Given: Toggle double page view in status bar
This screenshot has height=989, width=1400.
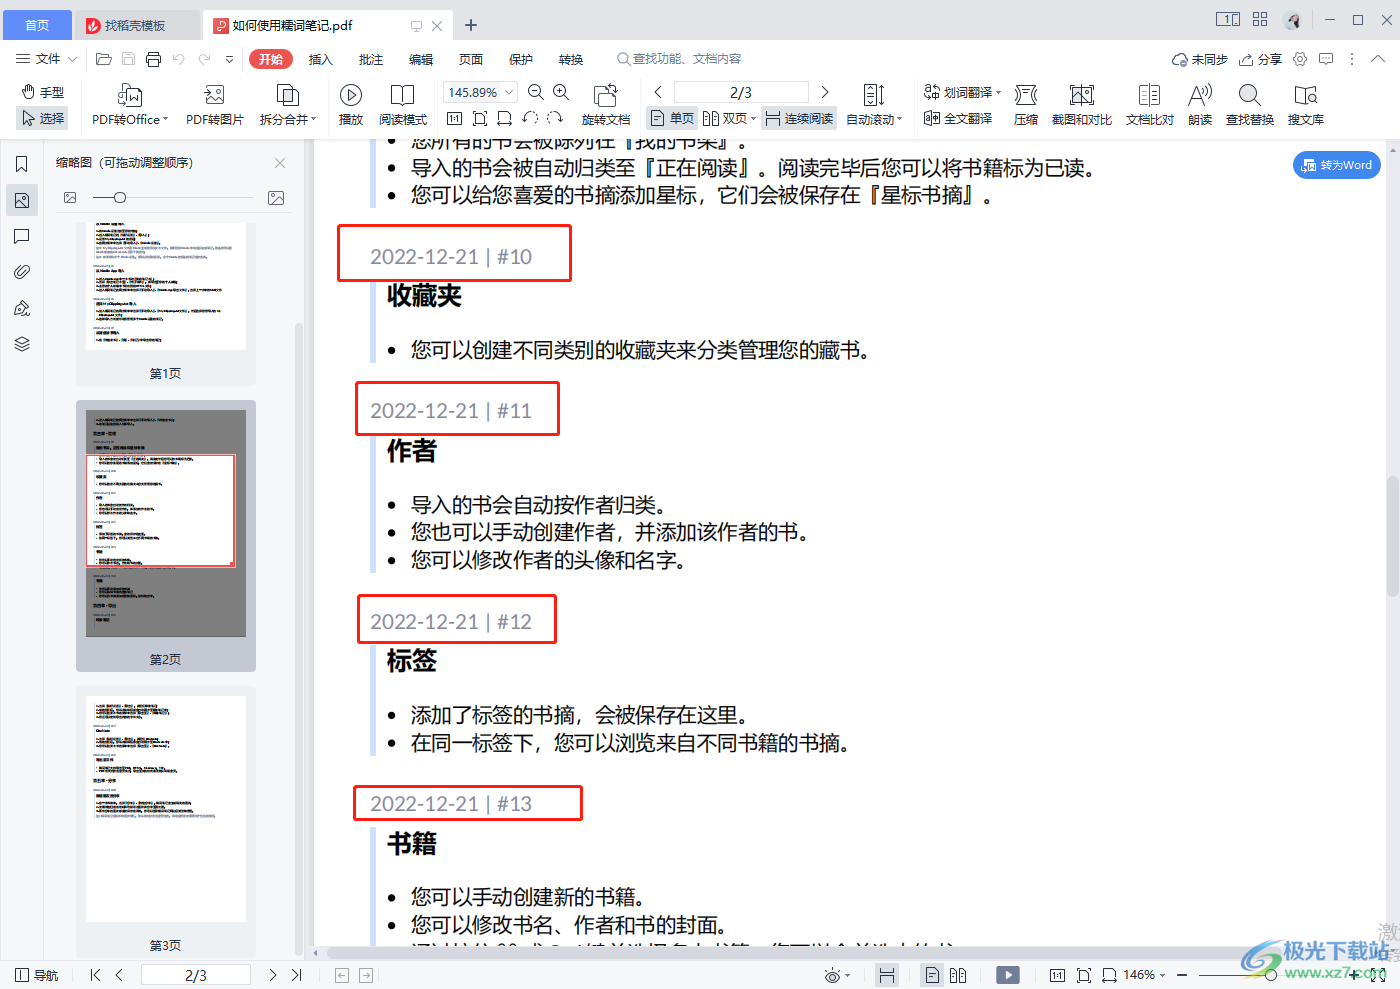Looking at the screenshot, I should tap(958, 975).
